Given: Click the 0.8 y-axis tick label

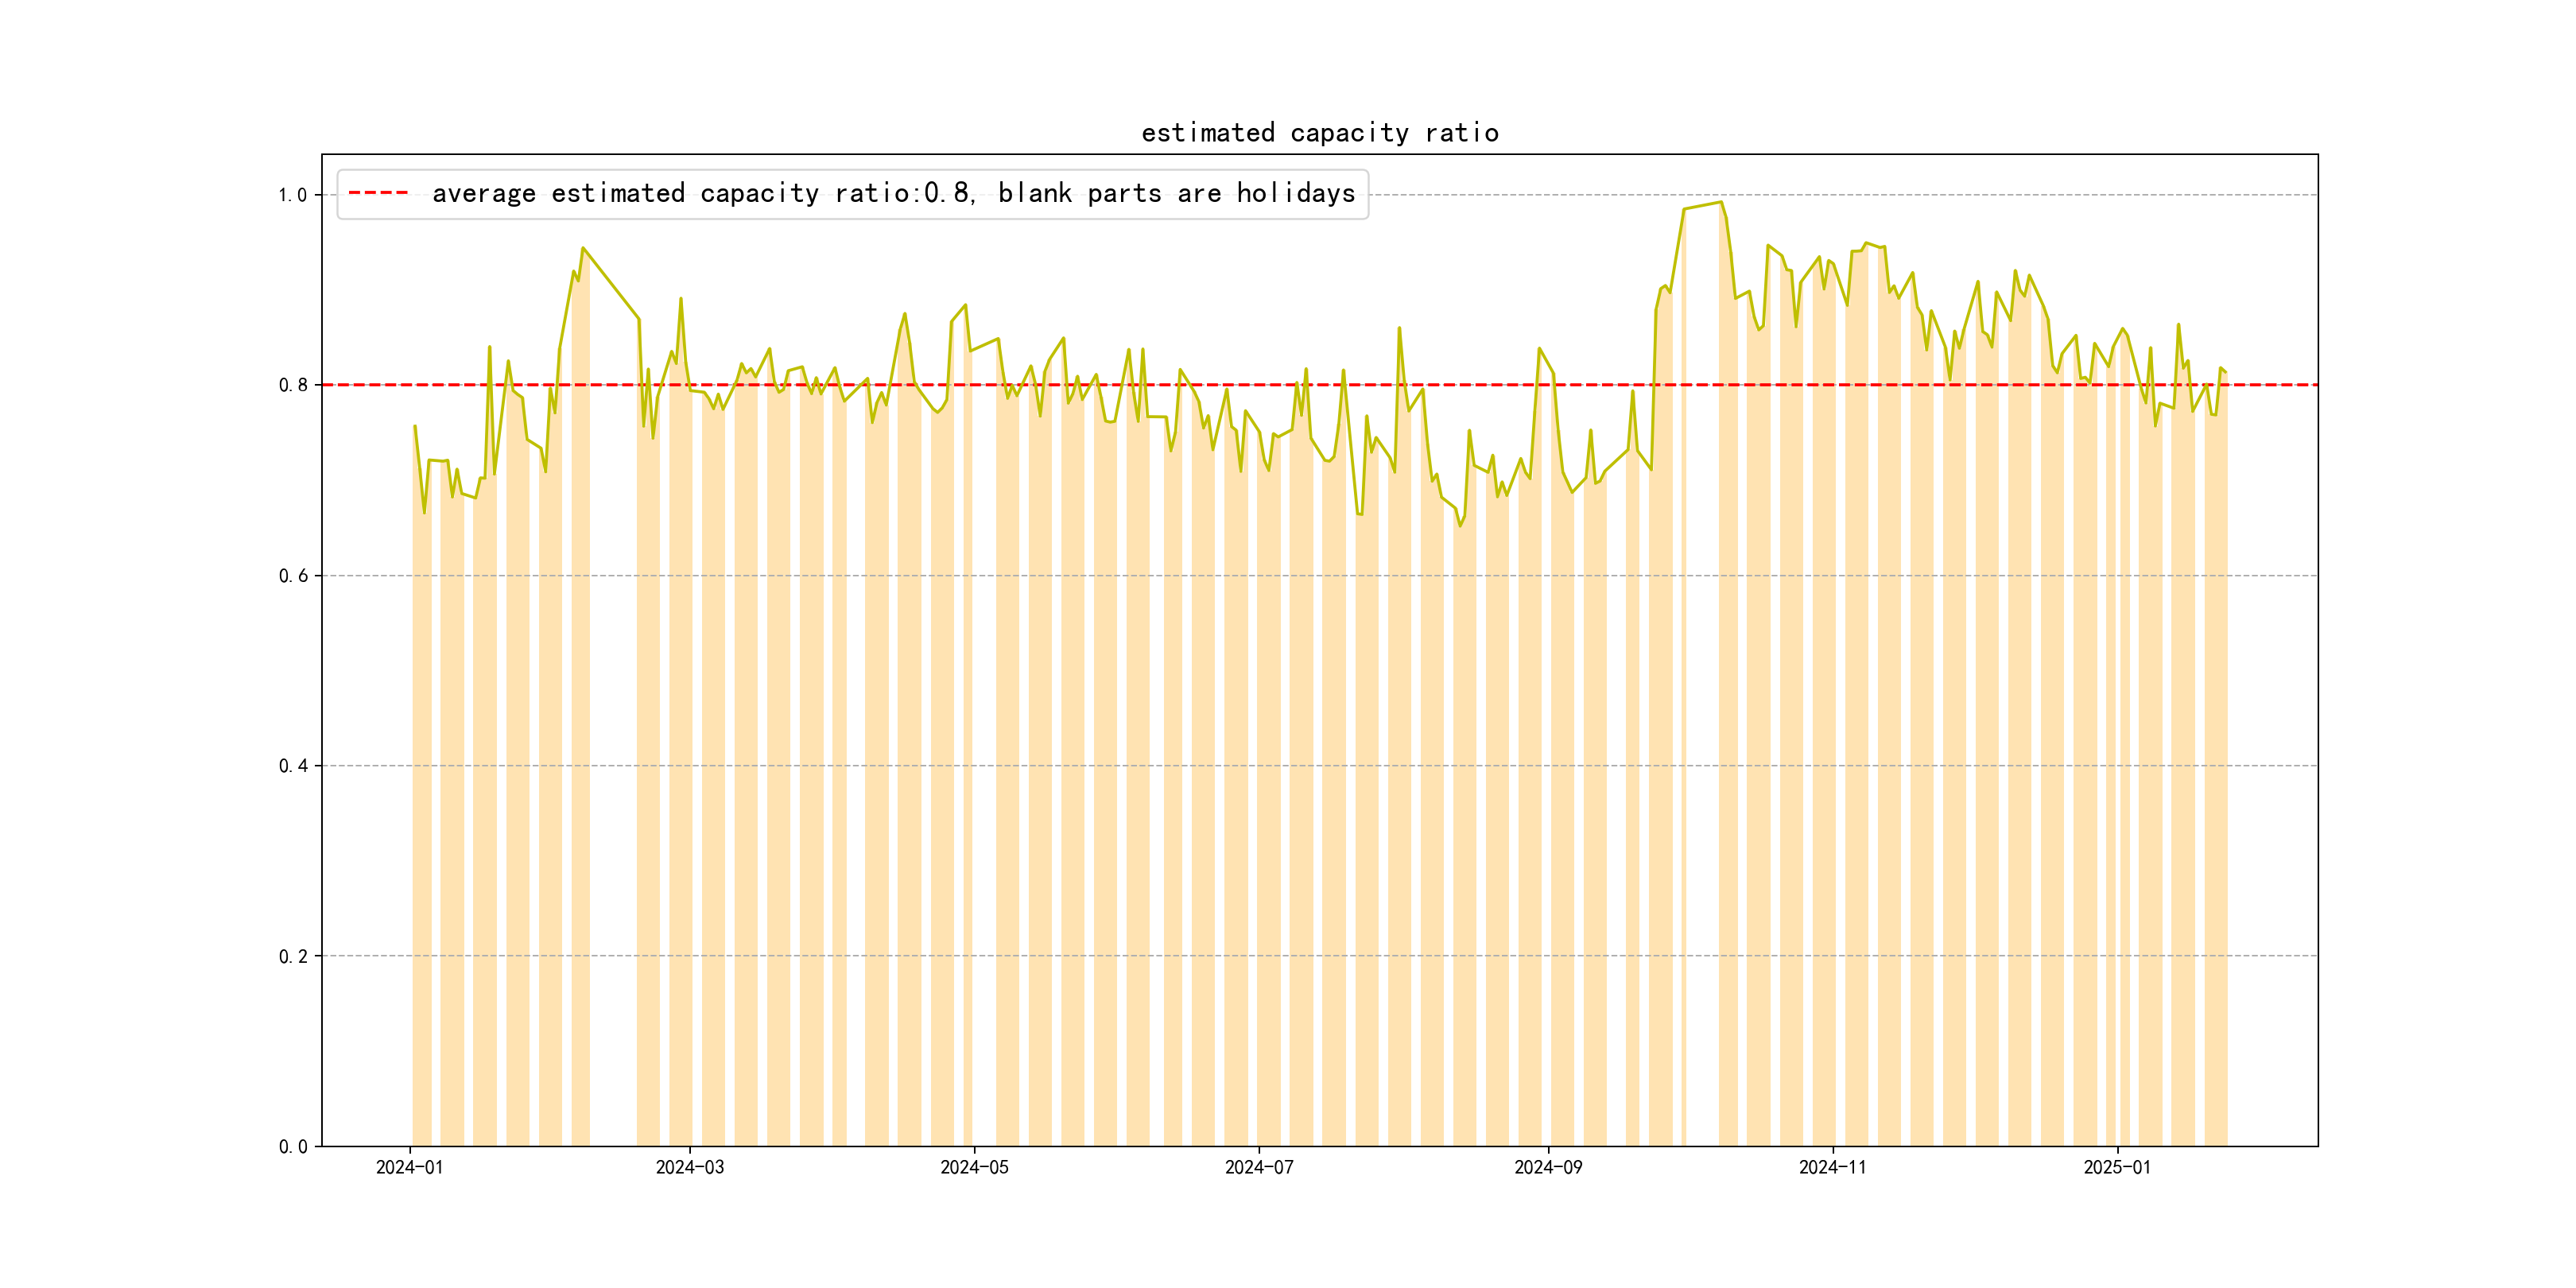Looking at the screenshot, I should pyautogui.click(x=292, y=385).
